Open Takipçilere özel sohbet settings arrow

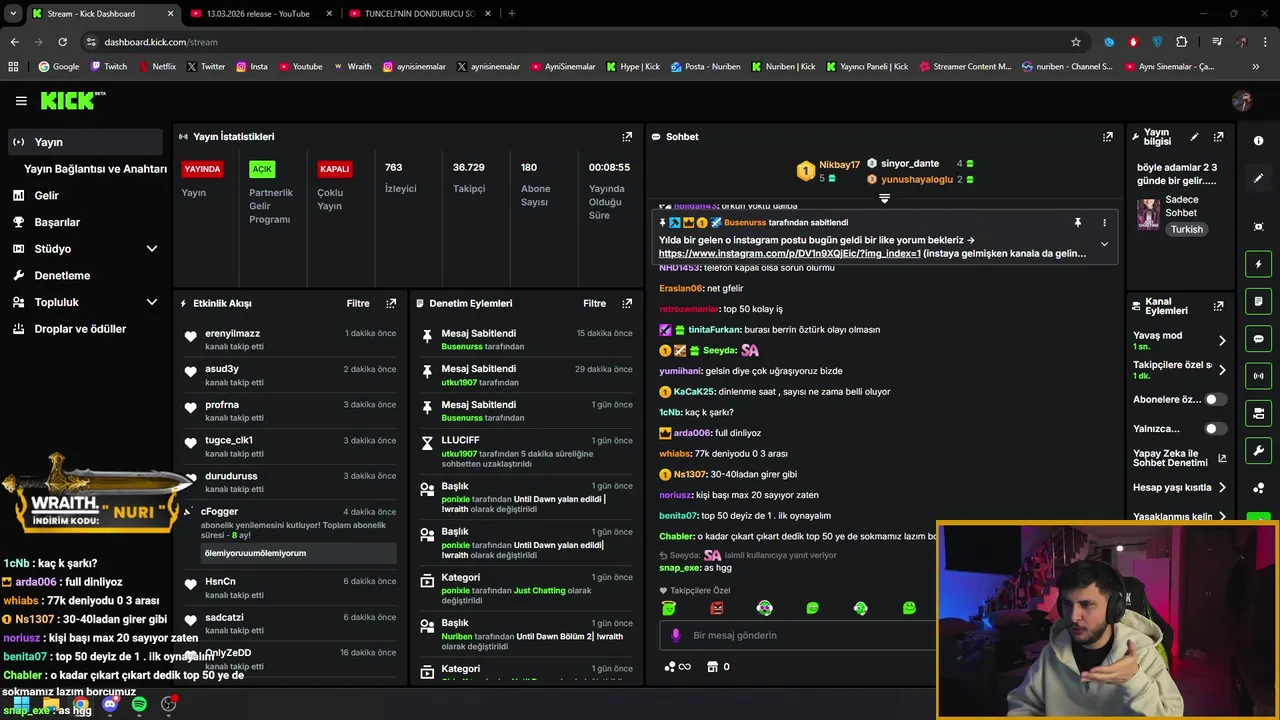coord(1221,370)
